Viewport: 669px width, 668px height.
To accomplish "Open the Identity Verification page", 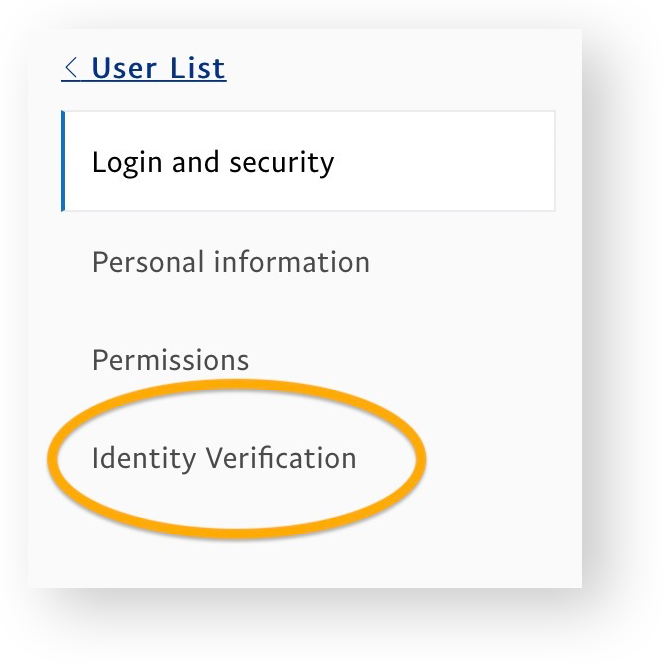I will tap(224, 459).
